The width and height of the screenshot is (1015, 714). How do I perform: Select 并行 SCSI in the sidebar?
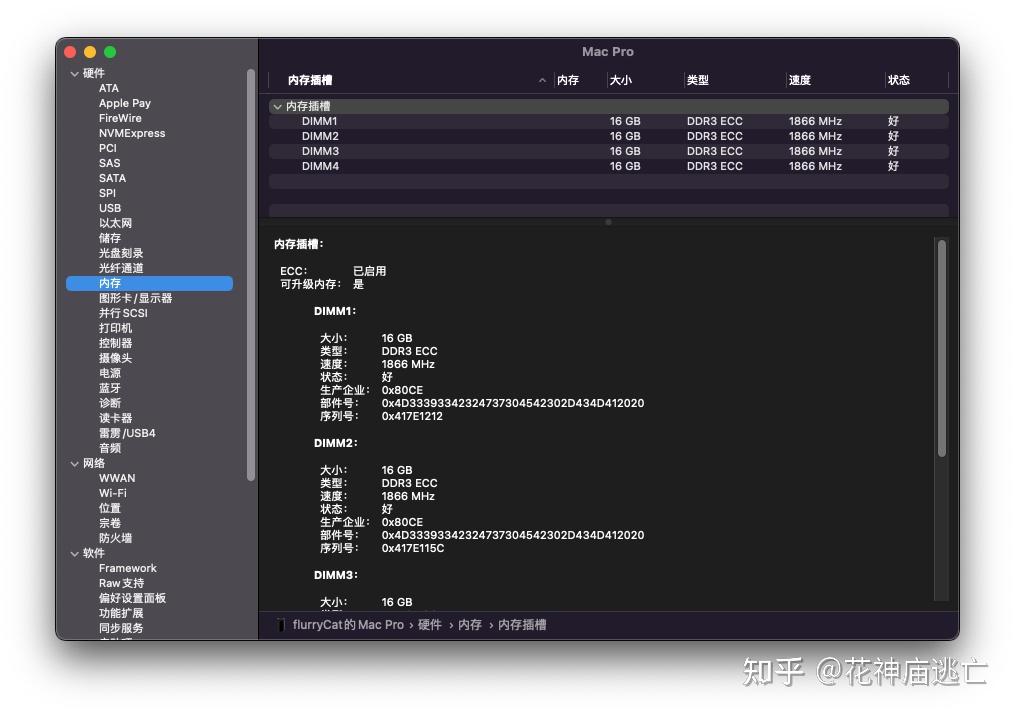coord(123,313)
